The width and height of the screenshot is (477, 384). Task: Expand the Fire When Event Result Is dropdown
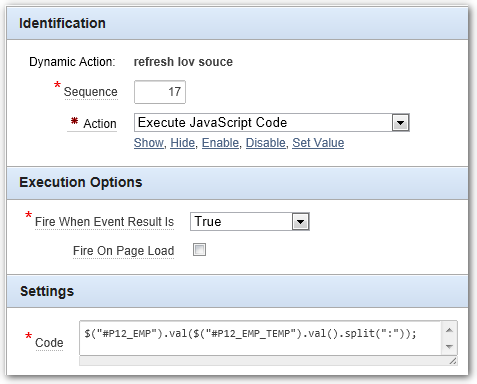(x=300, y=222)
